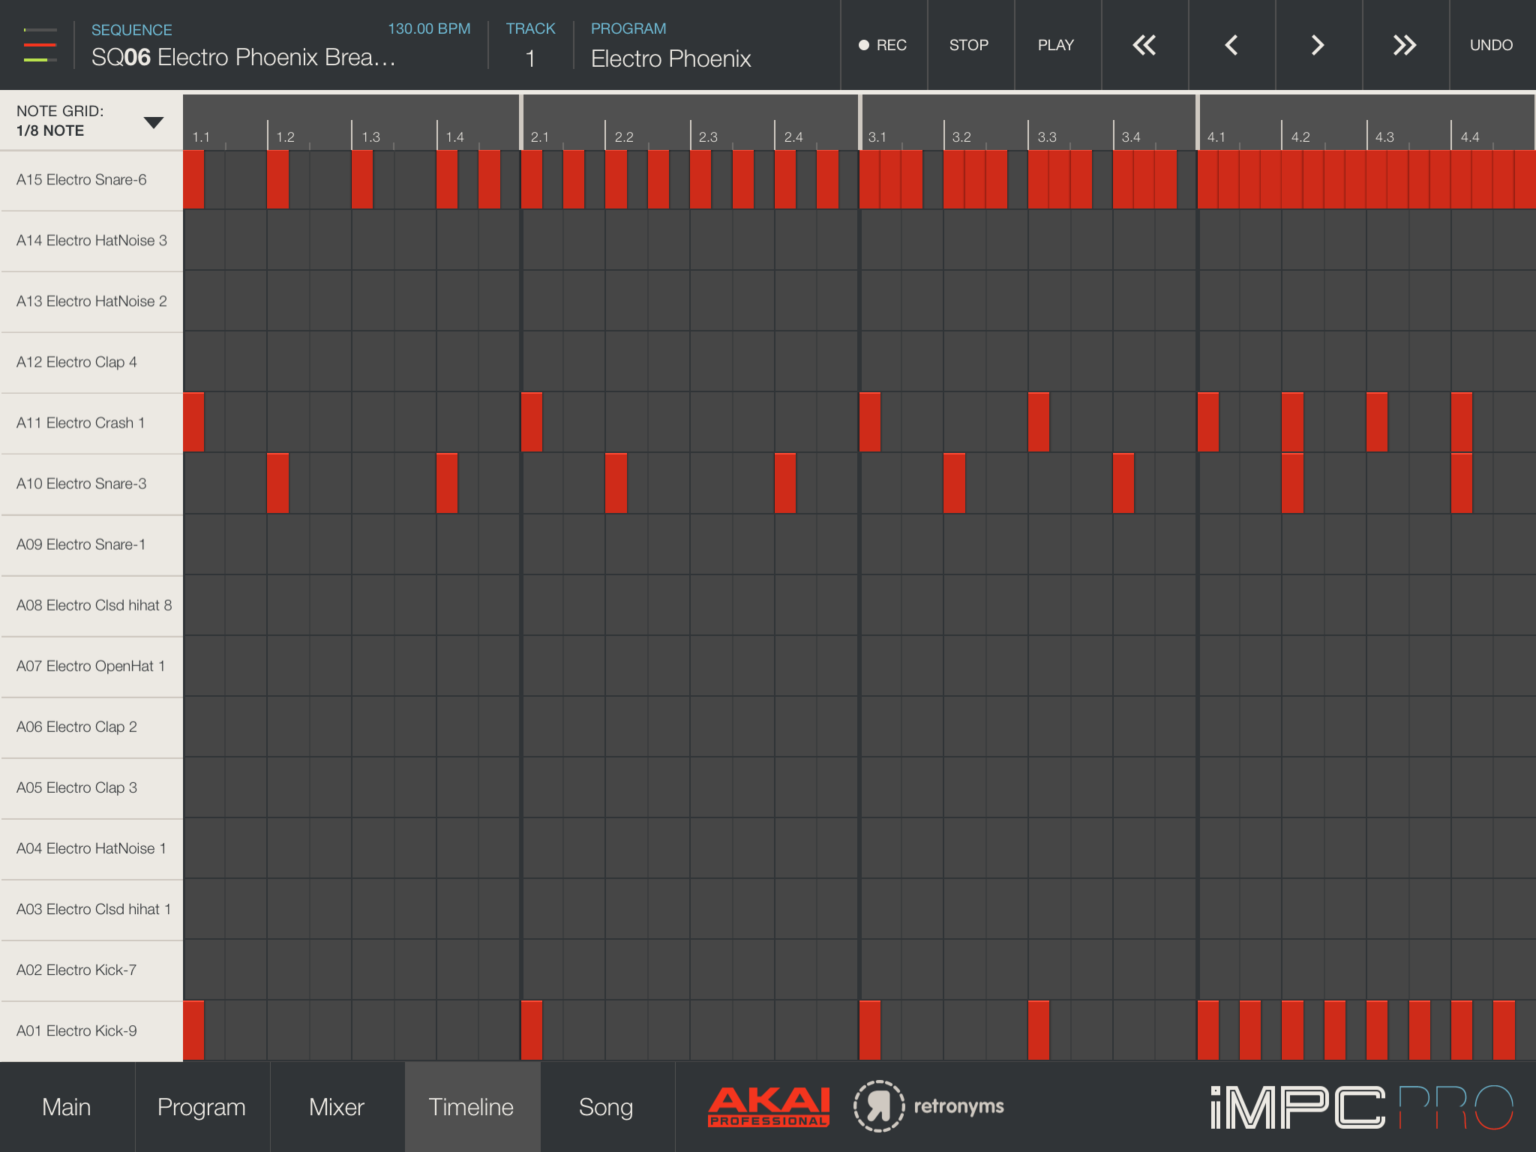Open the Program selector Electro Phoenix
Screen dimensions: 1536x1152
click(x=671, y=58)
